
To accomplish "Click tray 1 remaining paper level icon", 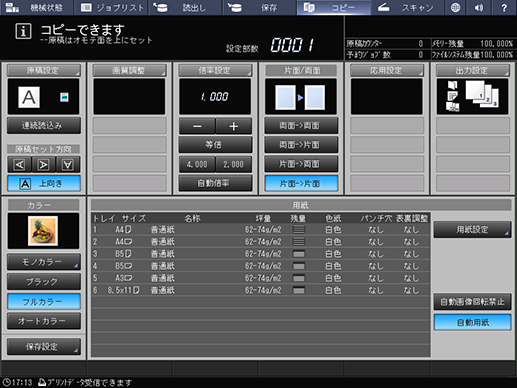I will [x=299, y=229].
